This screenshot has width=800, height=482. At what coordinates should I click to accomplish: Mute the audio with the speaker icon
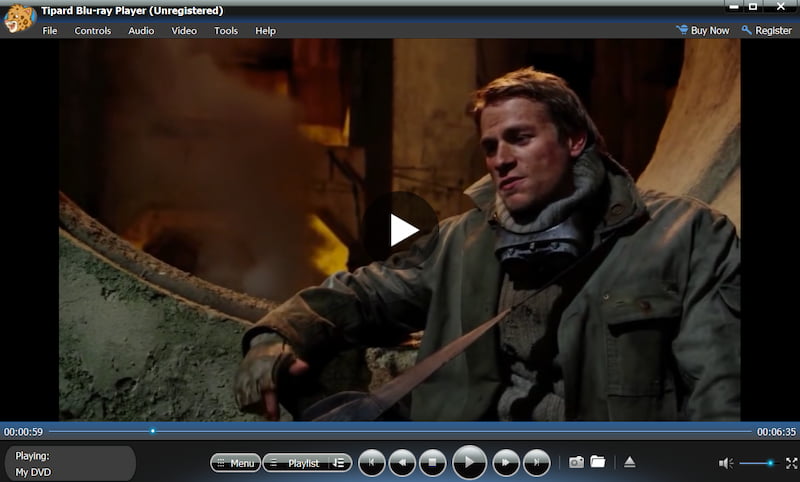tap(726, 463)
